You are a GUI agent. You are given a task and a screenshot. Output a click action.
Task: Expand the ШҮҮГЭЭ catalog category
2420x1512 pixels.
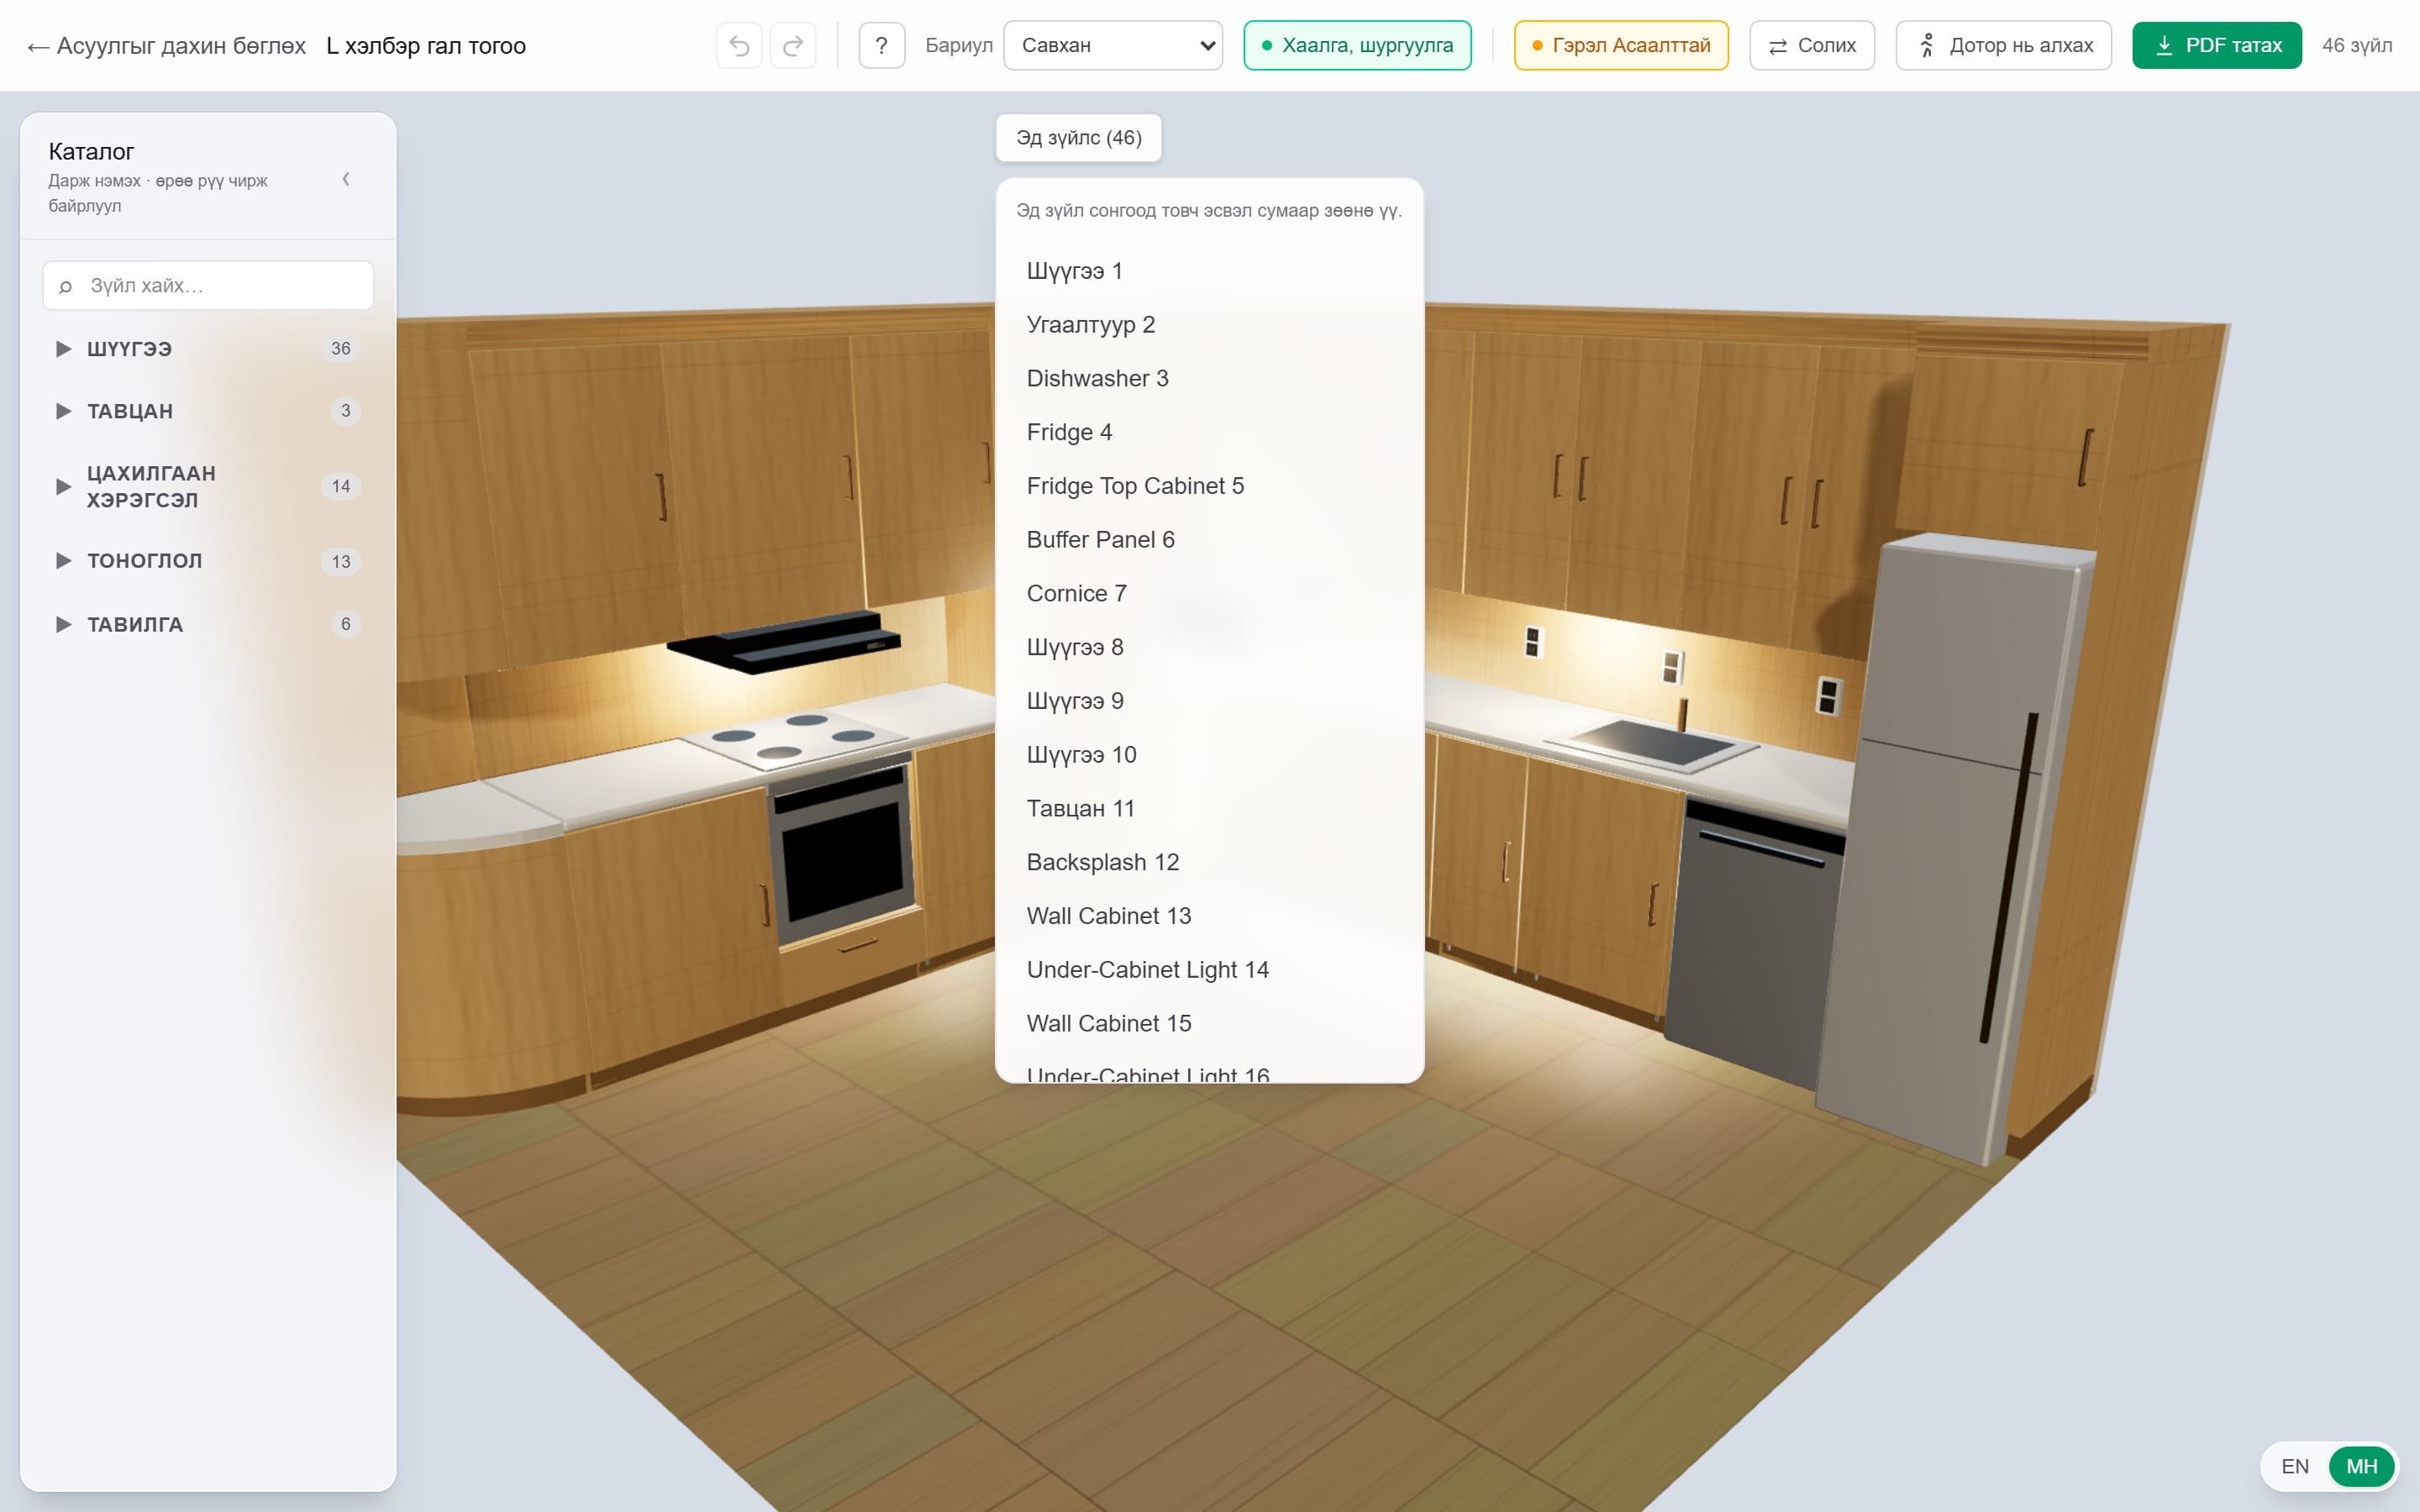click(208, 349)
